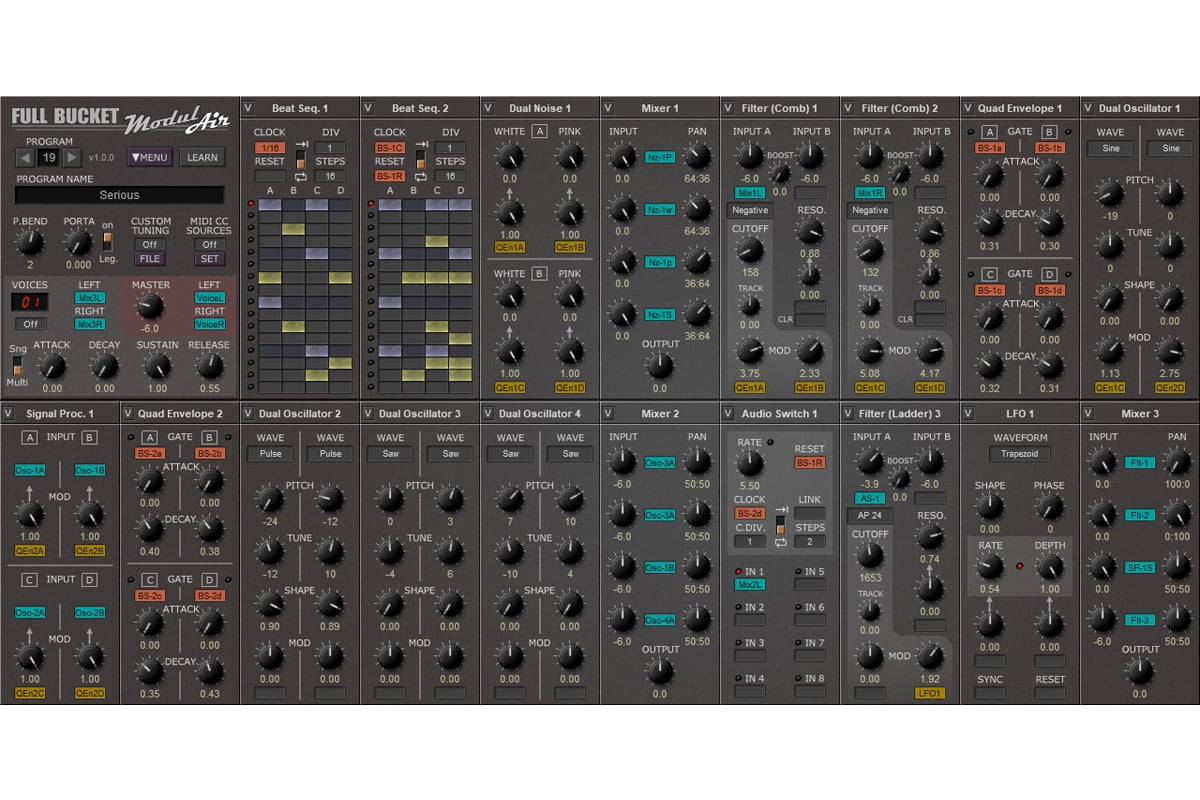Open Mixer 1 module selector V
The image size is (1200, 800).
point(608,108)
